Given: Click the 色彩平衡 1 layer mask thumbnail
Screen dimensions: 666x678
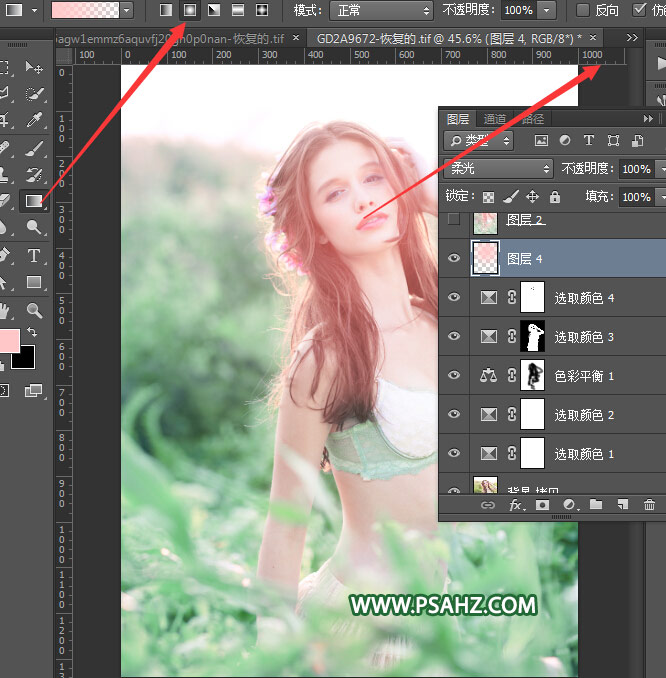Looking at the screenshot, I should click(533, 376).
